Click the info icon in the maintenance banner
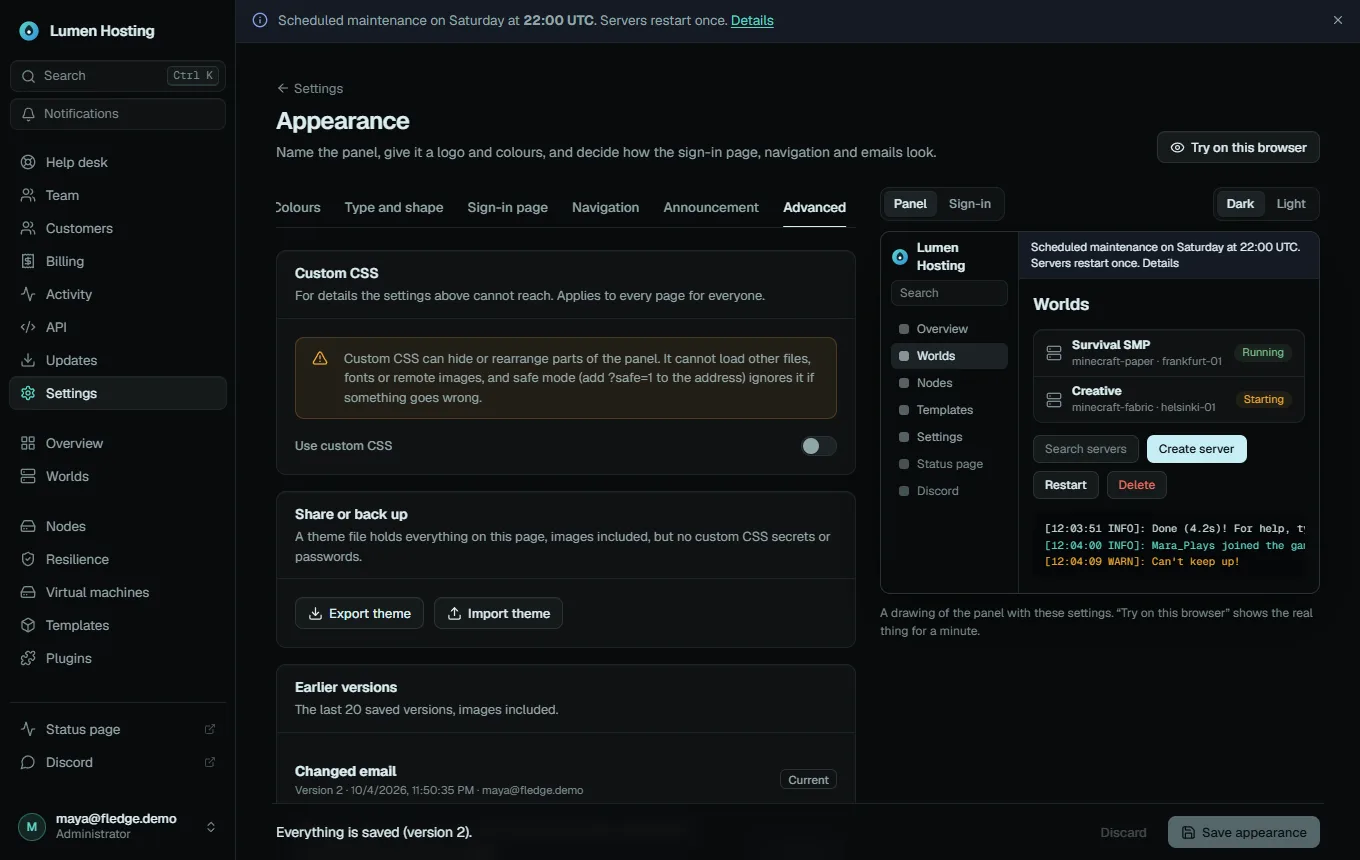1360x860 pixels. 260,20
